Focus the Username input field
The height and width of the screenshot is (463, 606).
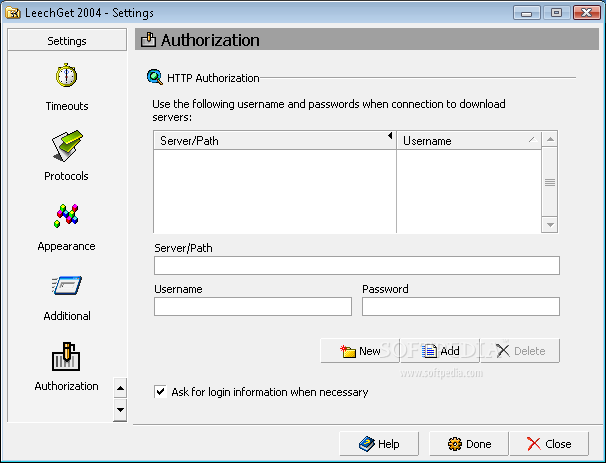click(x=253, y=306)
